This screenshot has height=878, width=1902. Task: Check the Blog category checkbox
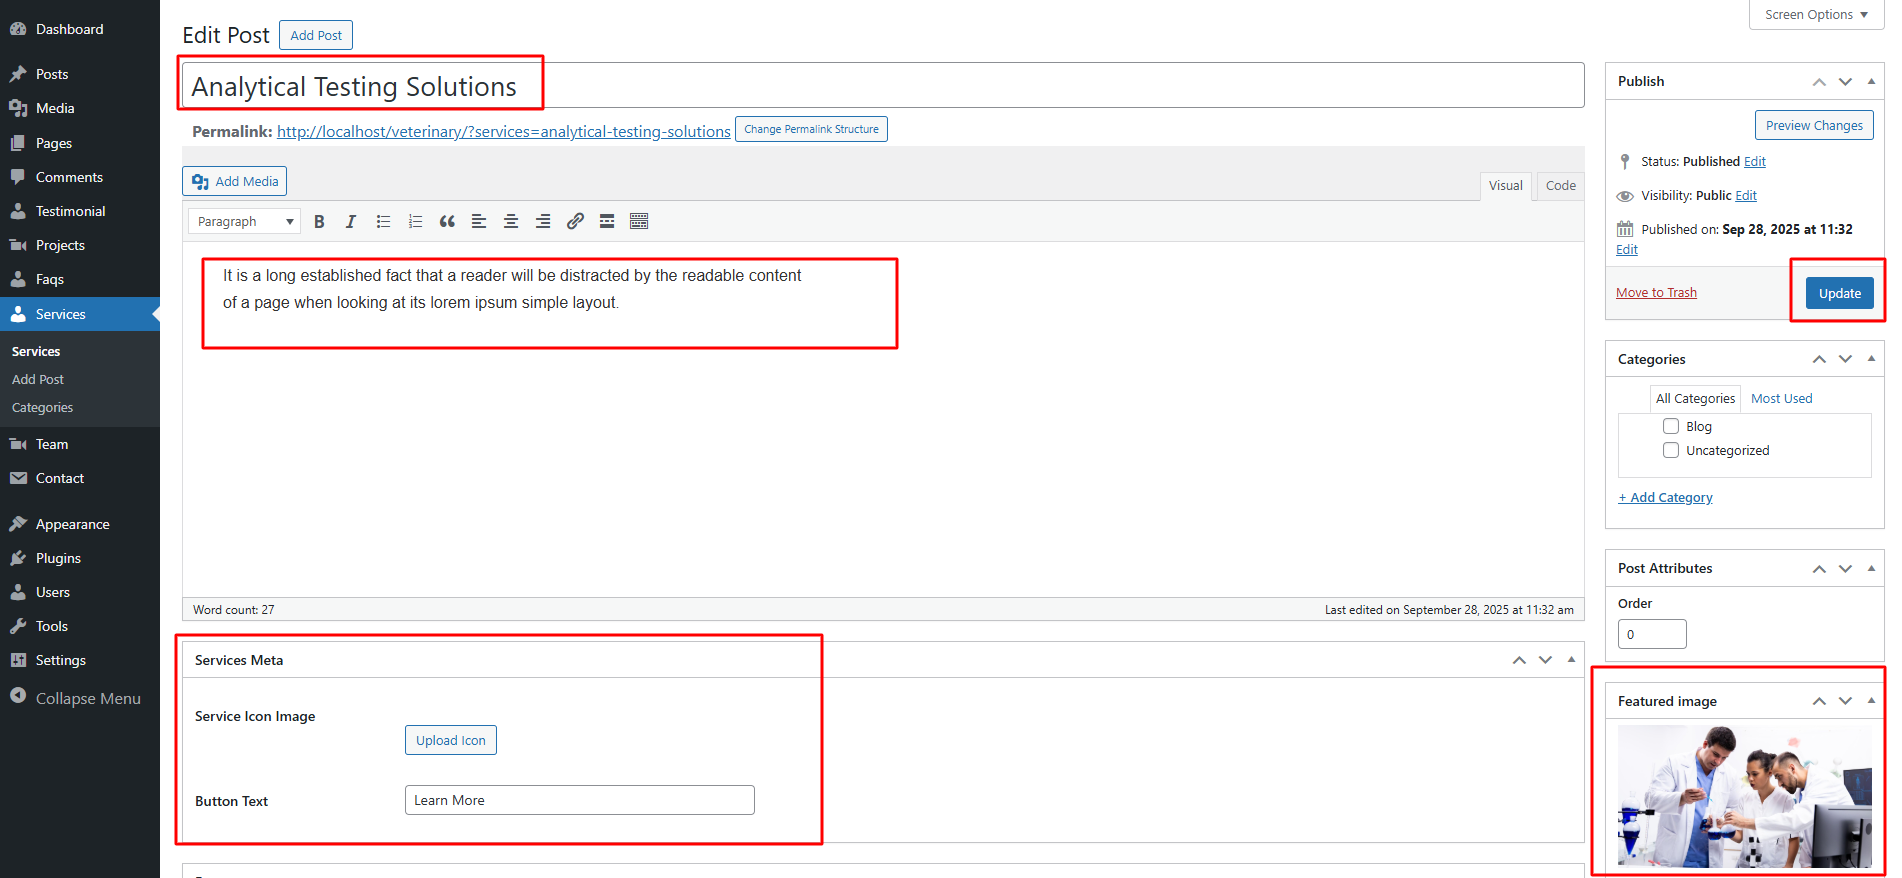point(1671,427)
